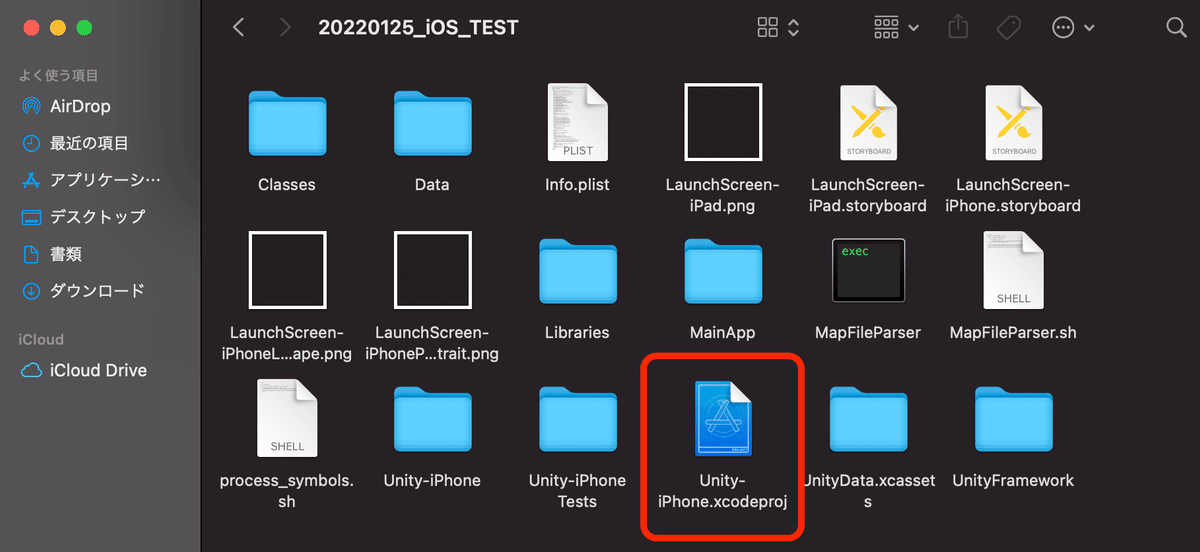
Task: Click the yellow minimize window button
Action: 57,28
